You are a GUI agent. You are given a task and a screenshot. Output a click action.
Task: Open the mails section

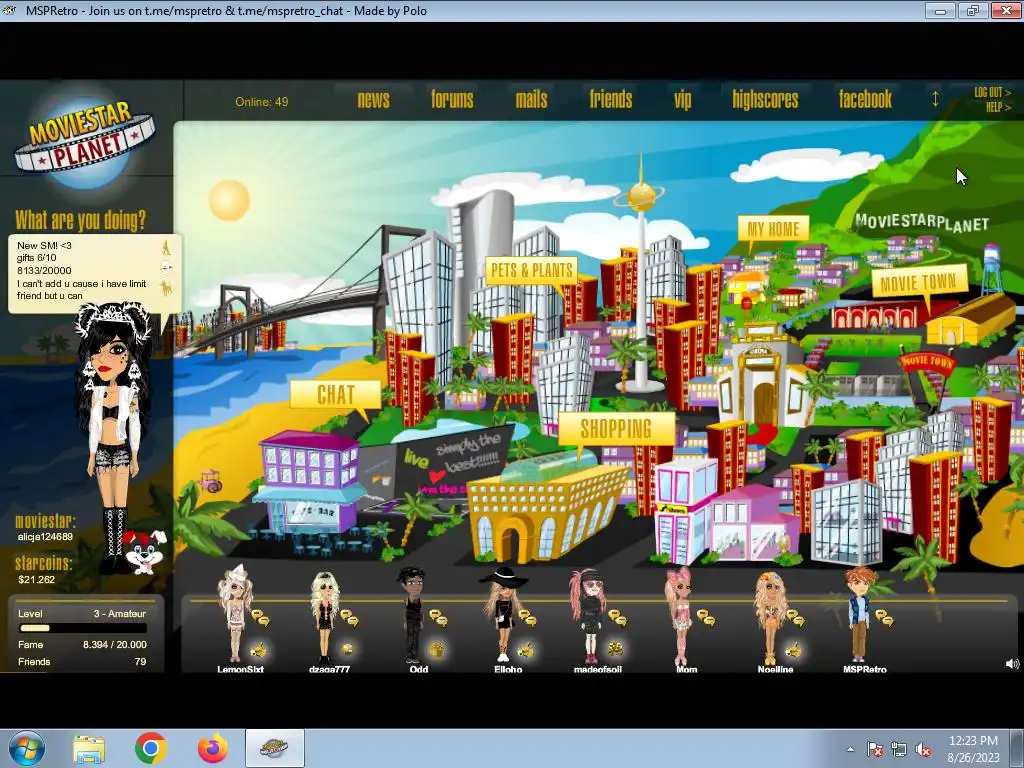pos(532,99)
